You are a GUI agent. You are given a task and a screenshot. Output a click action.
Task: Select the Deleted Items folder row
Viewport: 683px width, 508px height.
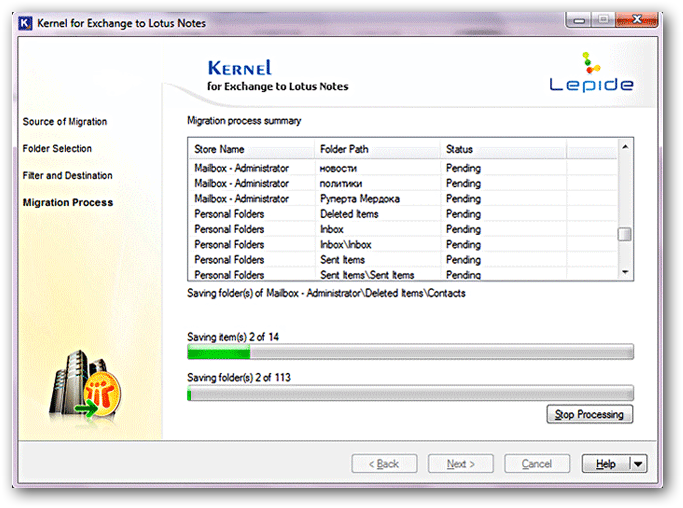(402, 214)
